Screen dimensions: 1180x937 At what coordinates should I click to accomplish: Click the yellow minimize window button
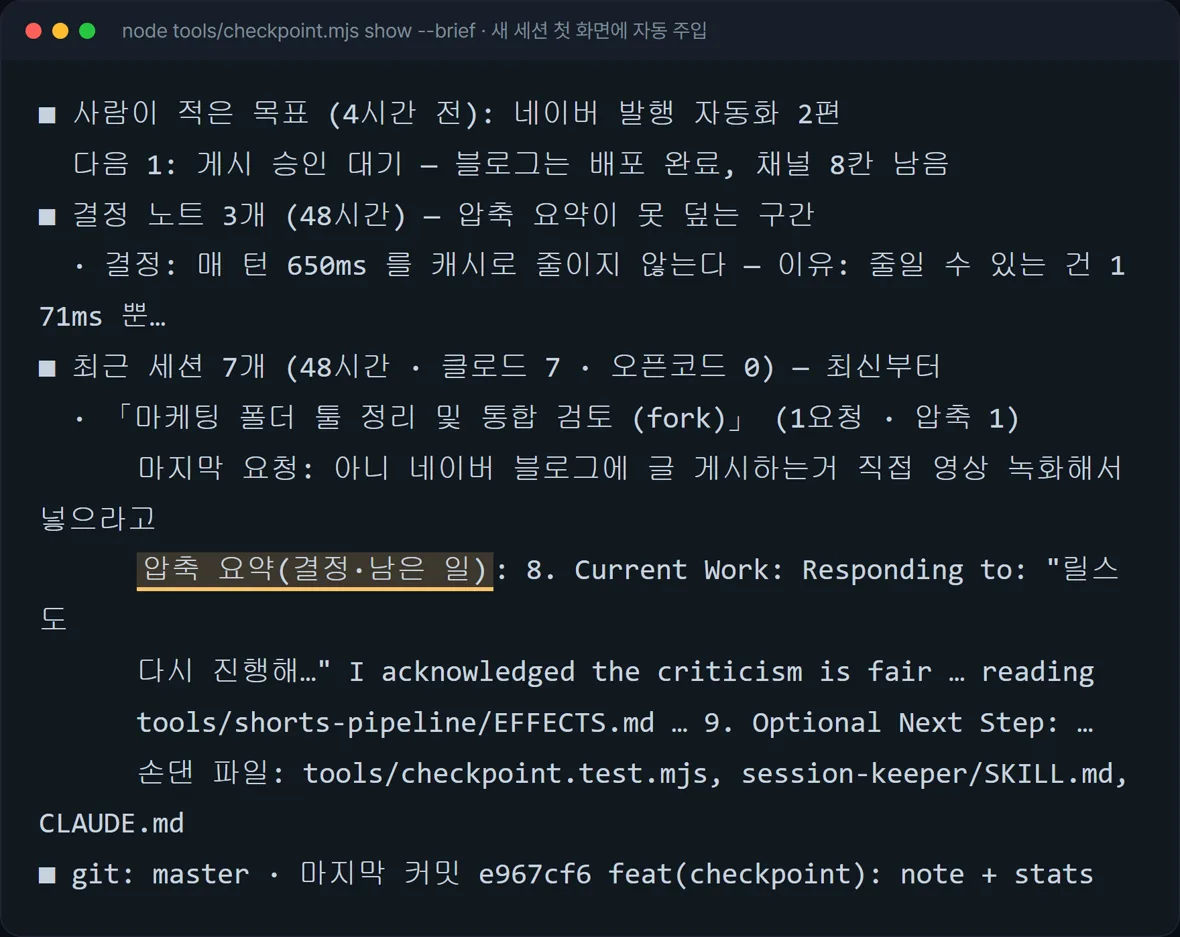tap(60, 31)
